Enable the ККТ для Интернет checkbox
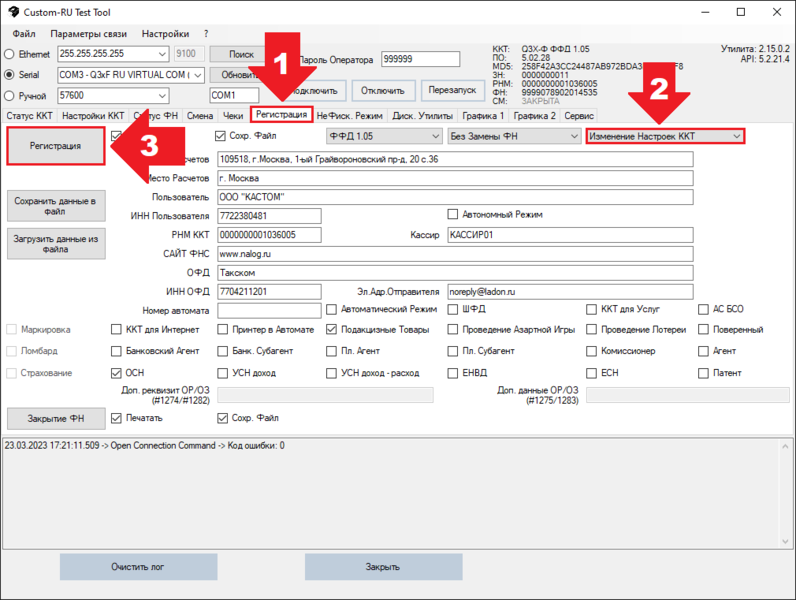The height and width of the screenshot is (600, 796). coord(117,330)
